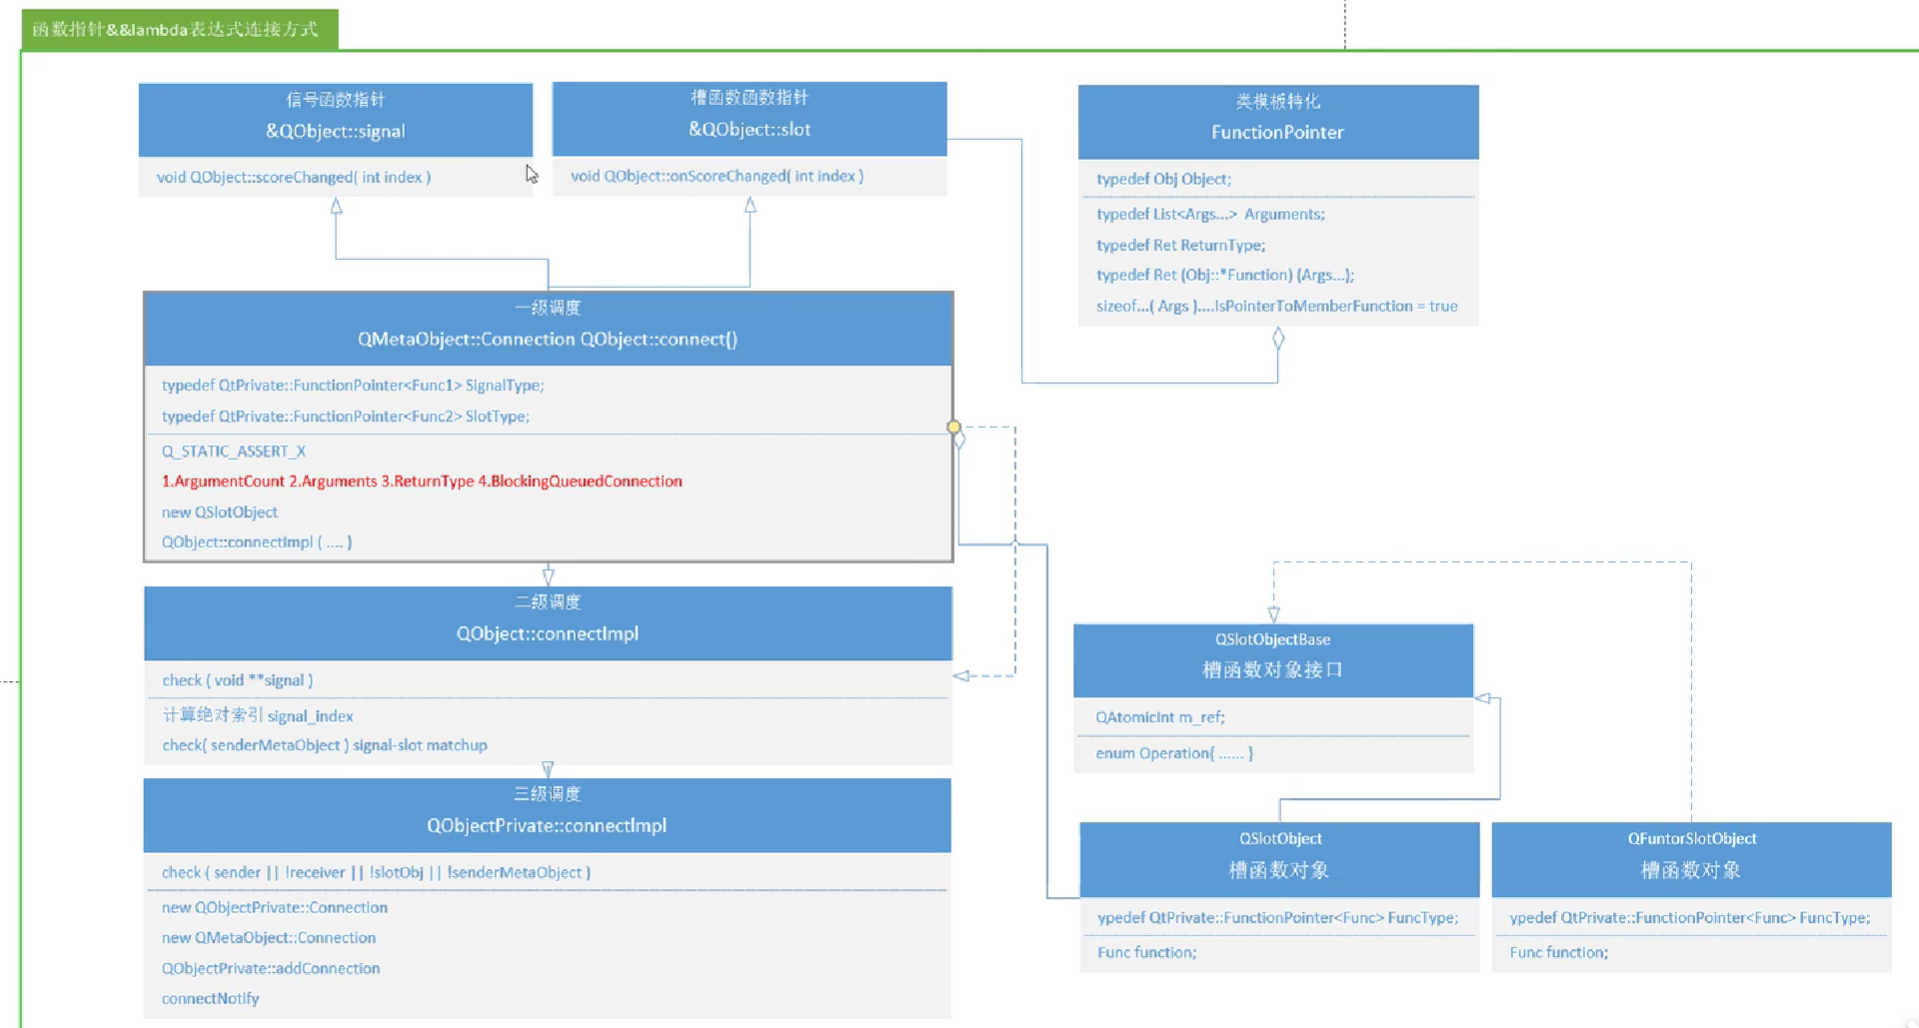Select the 槽函数函数指针 &QObject::slot header box
The height and width of the screenshot is (1028, 1919).
(x=749, y=118)
